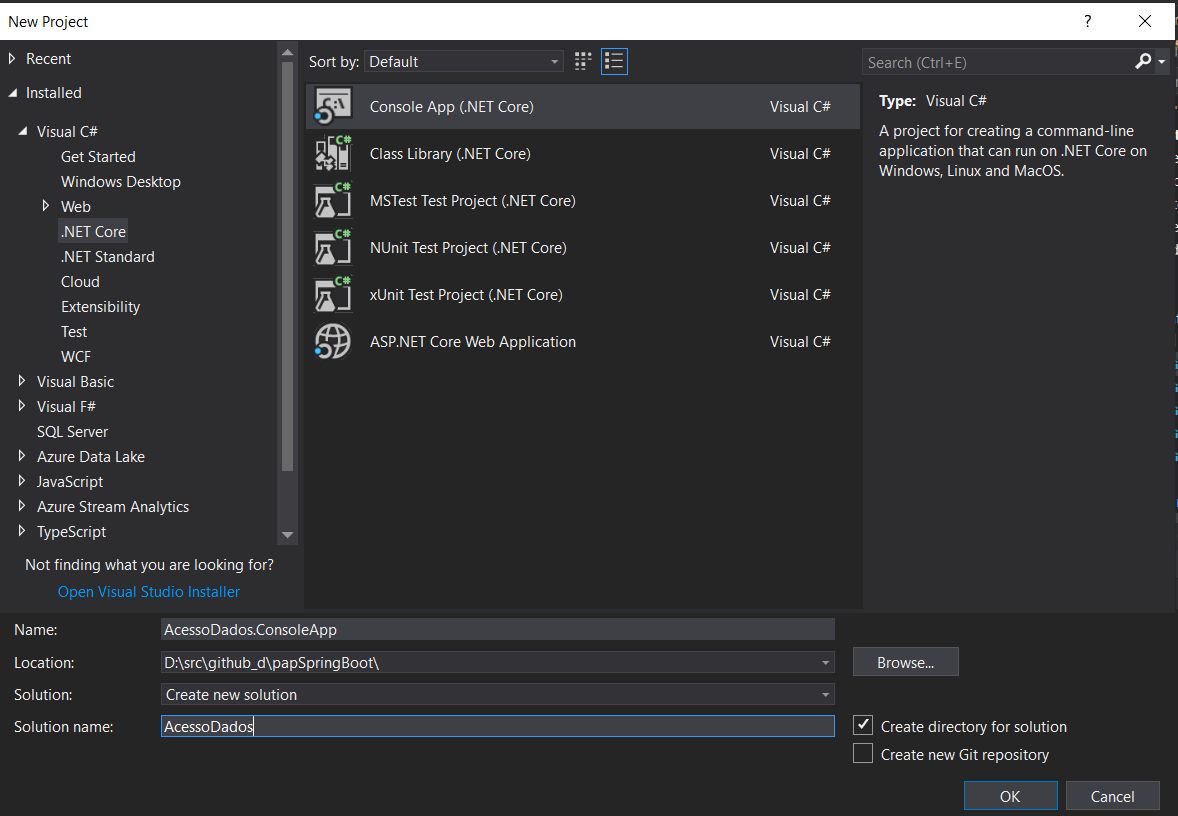Select the .NET Core category
This screenshot has height=816, width=1178.
(93, 231)
